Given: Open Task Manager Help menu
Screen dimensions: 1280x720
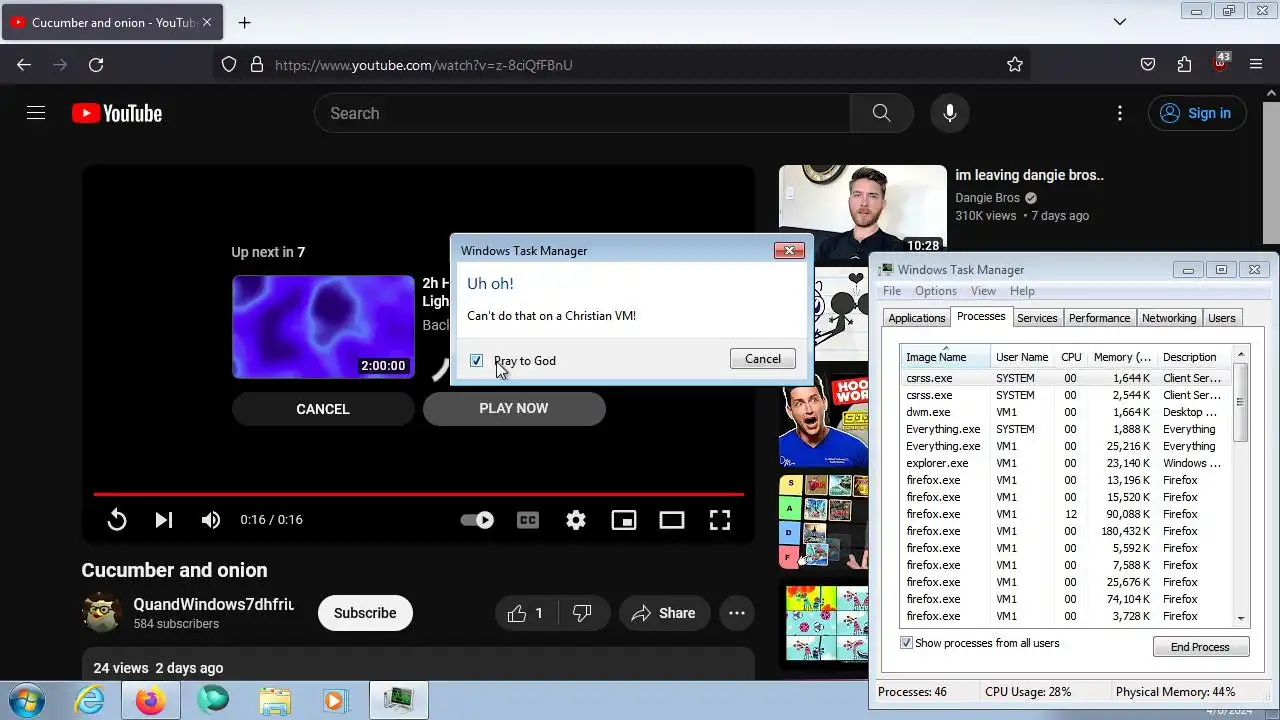Looking at the screenshot, I should 1022,291.
